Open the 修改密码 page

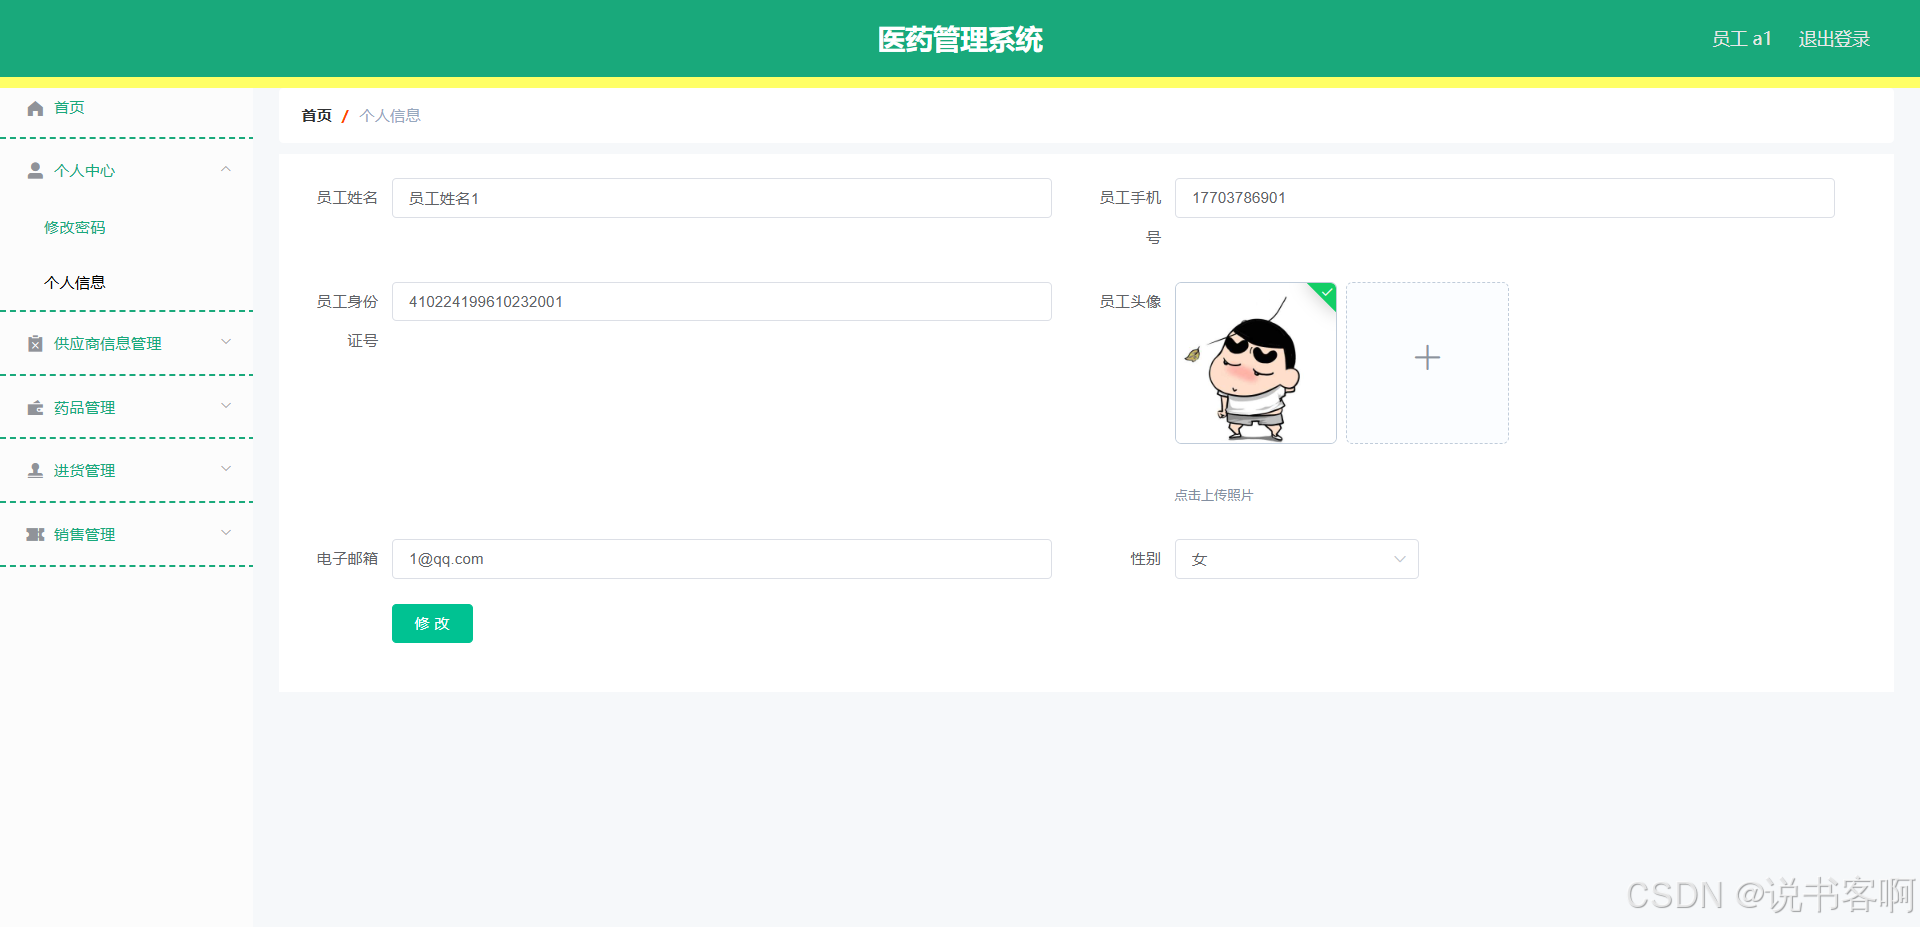pyautogui.click(x=74, y=227)
